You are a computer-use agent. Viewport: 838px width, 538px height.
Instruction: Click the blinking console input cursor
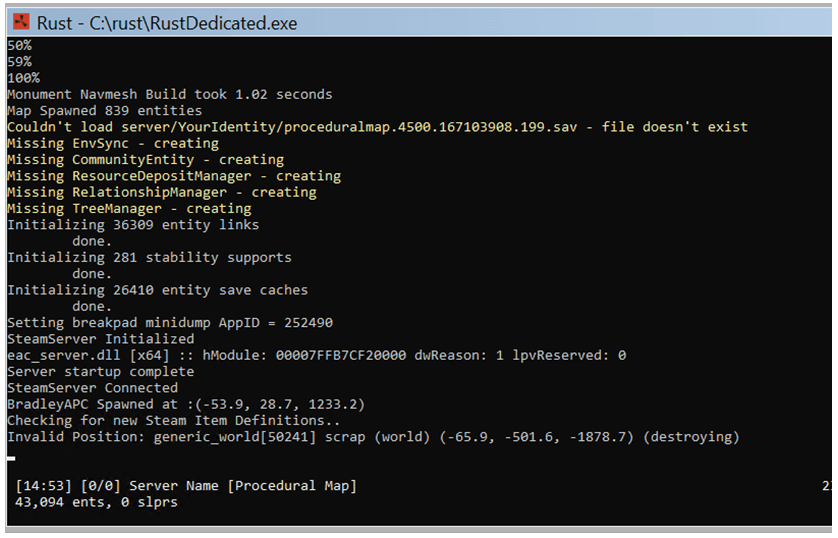[x=11, y=458]
